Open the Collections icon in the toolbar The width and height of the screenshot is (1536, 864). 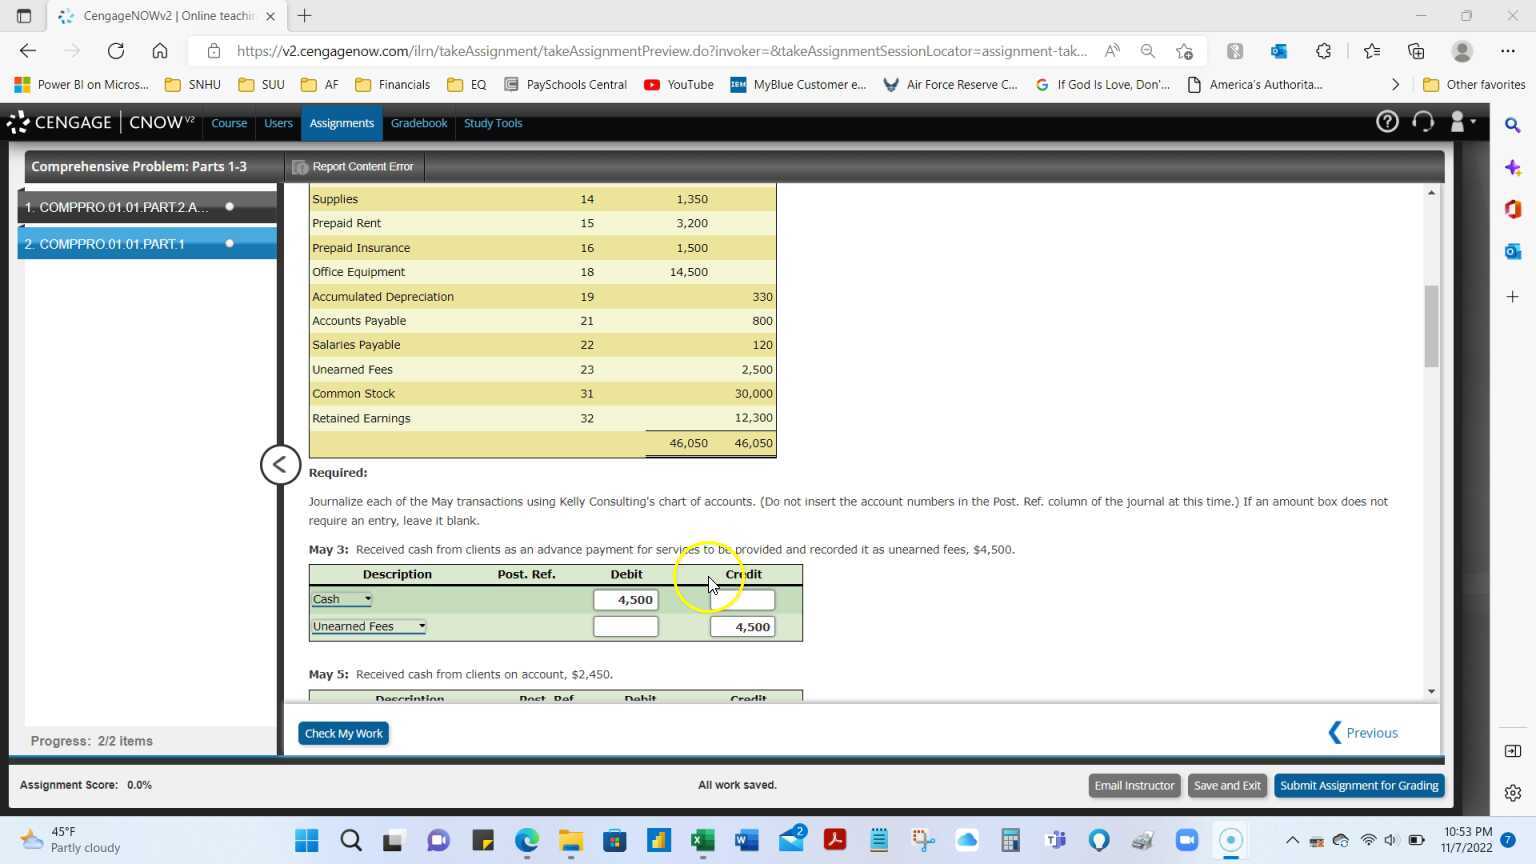coord(1416,51)
